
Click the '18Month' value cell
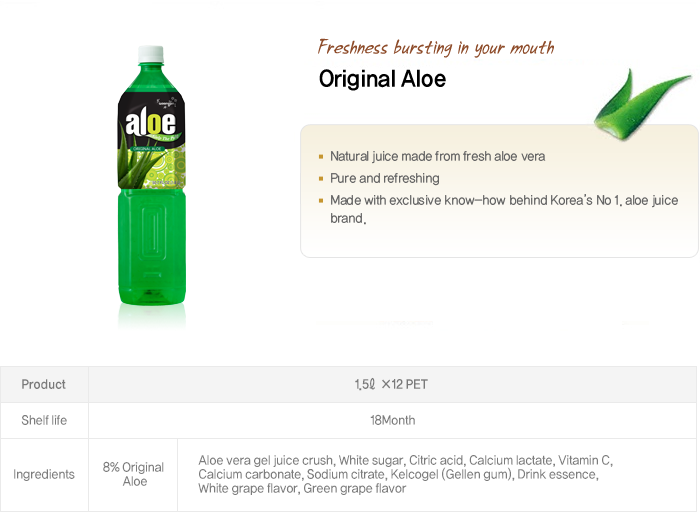[x=392, y=420]
